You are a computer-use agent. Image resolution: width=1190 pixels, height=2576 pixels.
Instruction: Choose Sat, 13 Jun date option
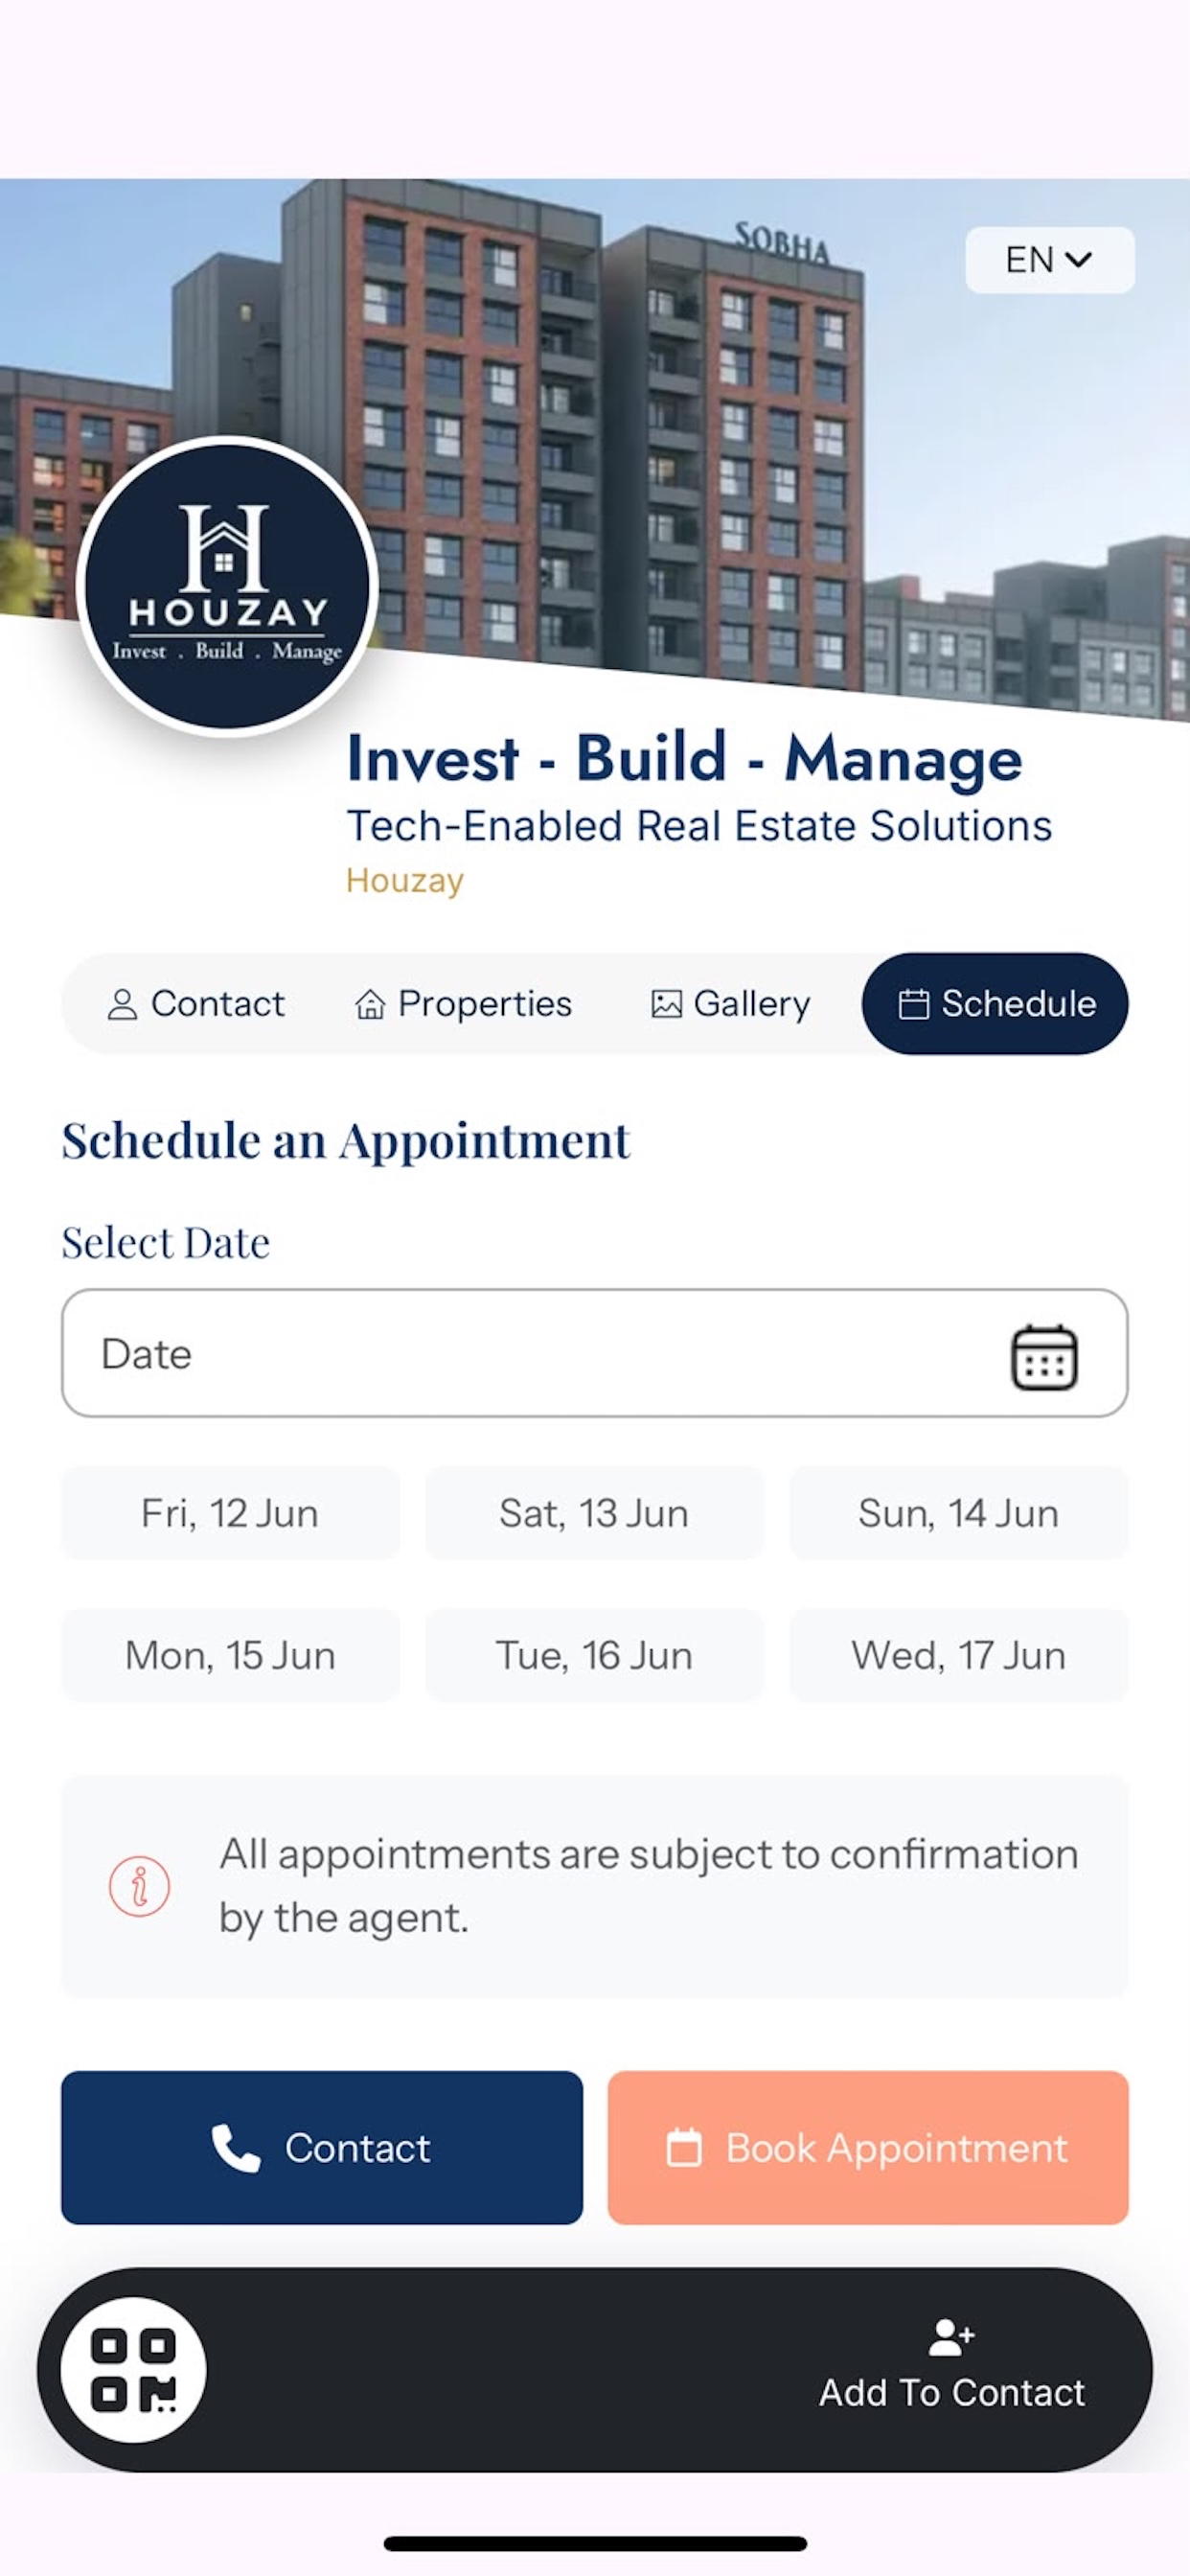(x=594, y=1513)
